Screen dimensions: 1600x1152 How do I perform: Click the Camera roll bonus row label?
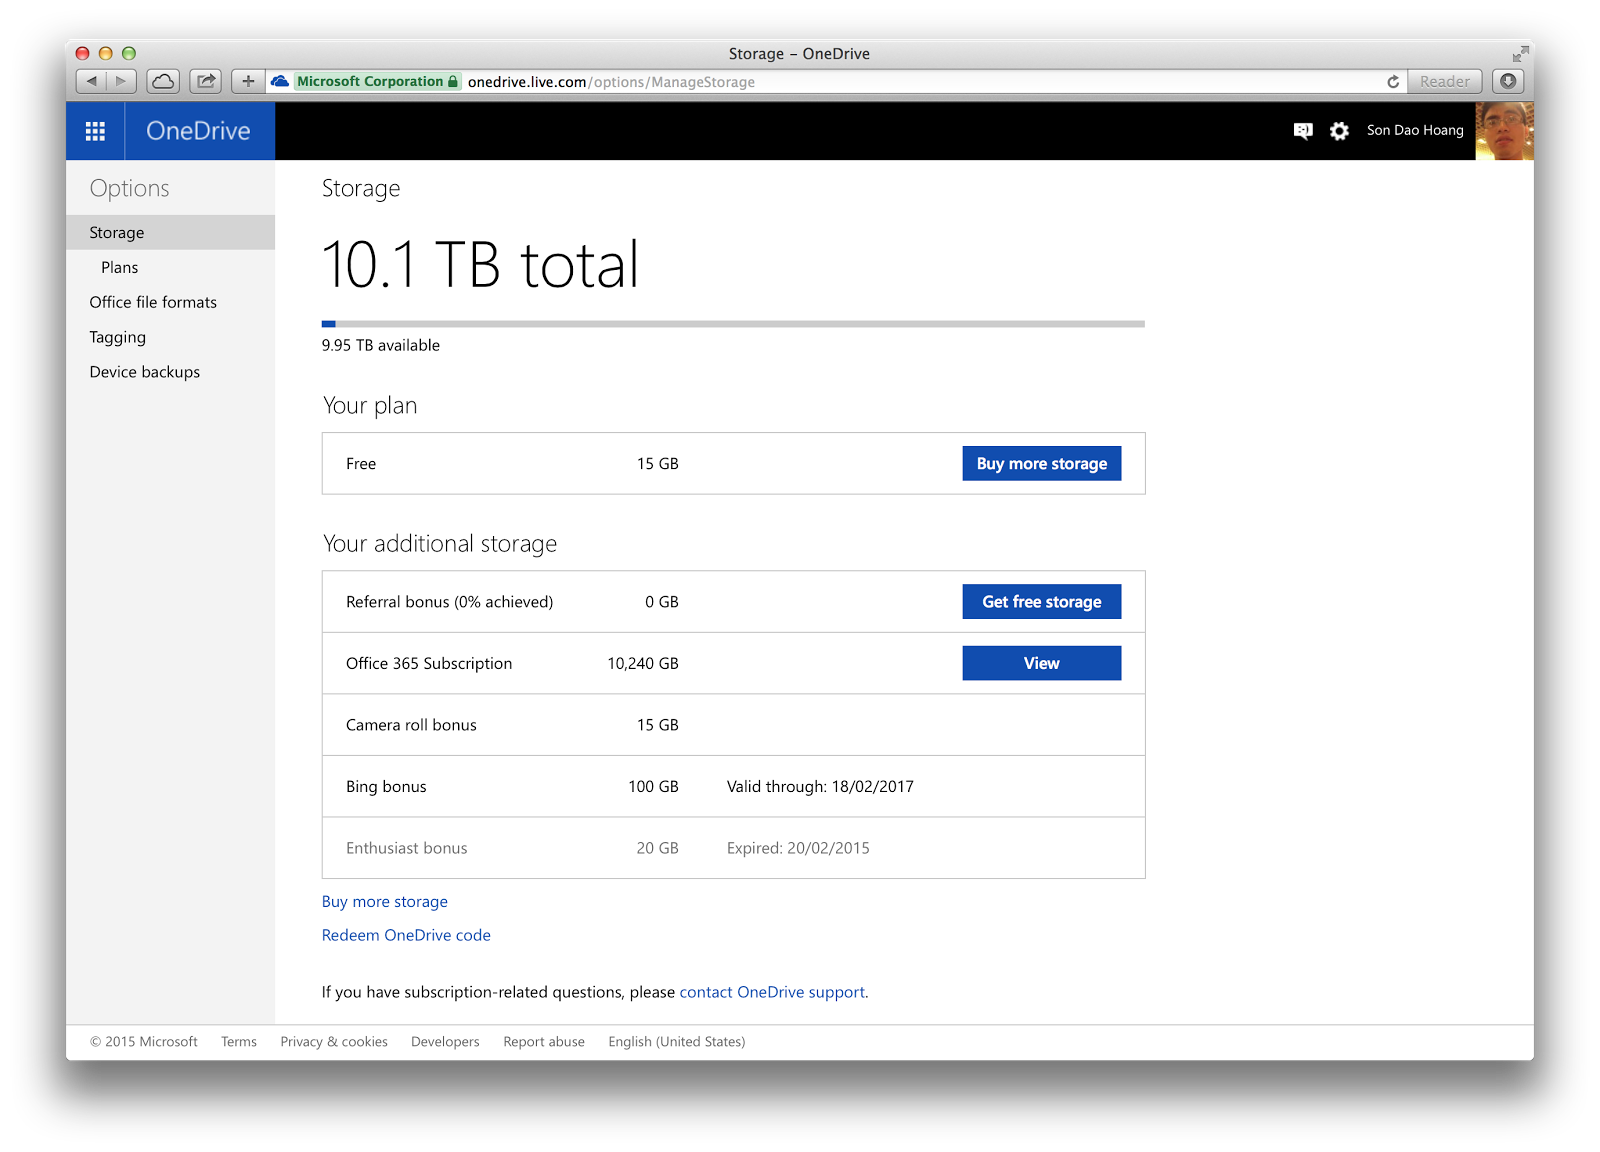(x=411, y=725)
